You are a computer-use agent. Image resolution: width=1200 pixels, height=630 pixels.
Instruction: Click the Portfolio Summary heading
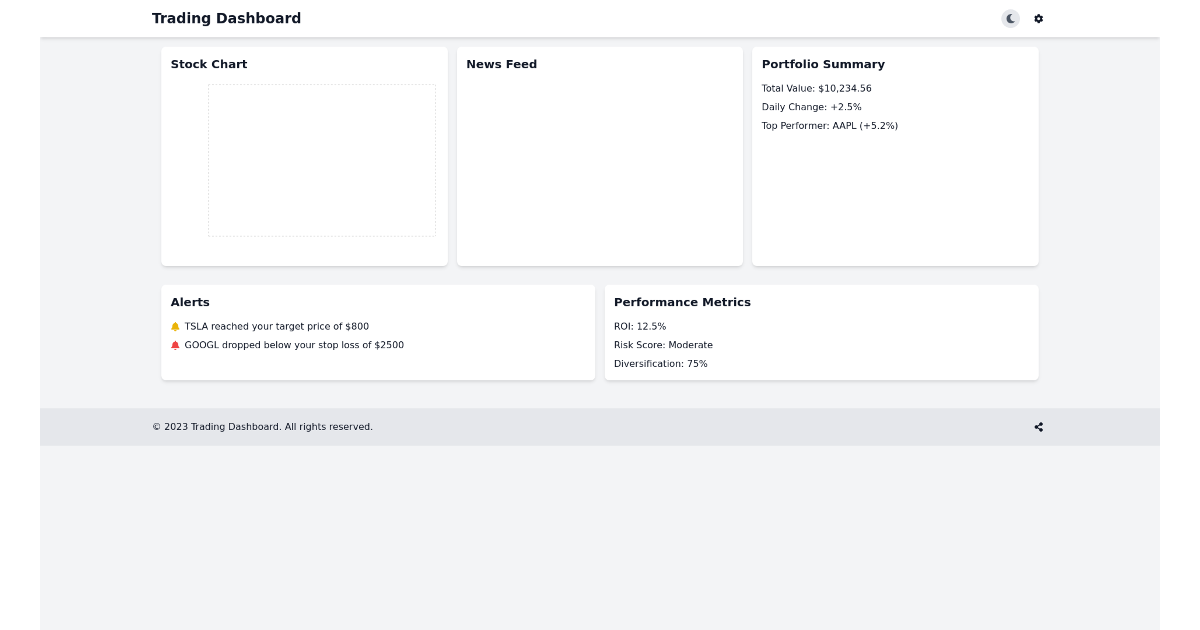pos(823,64)
